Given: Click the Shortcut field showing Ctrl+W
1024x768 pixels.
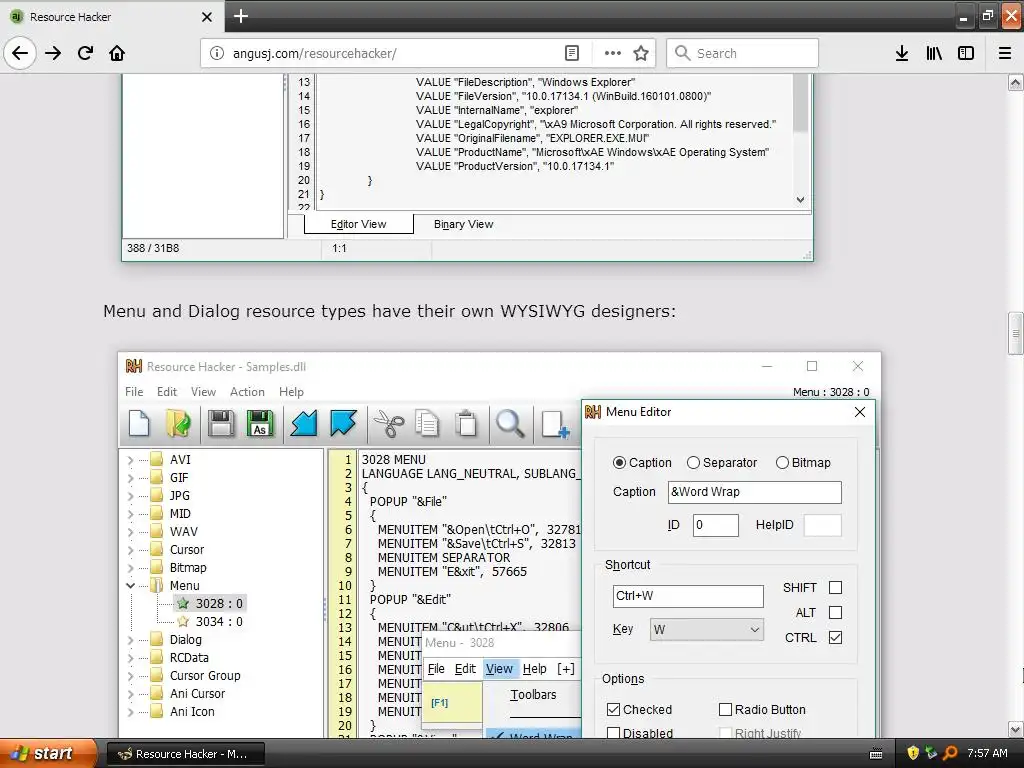Looking at the screenshot, I should [x=688, y=596].
